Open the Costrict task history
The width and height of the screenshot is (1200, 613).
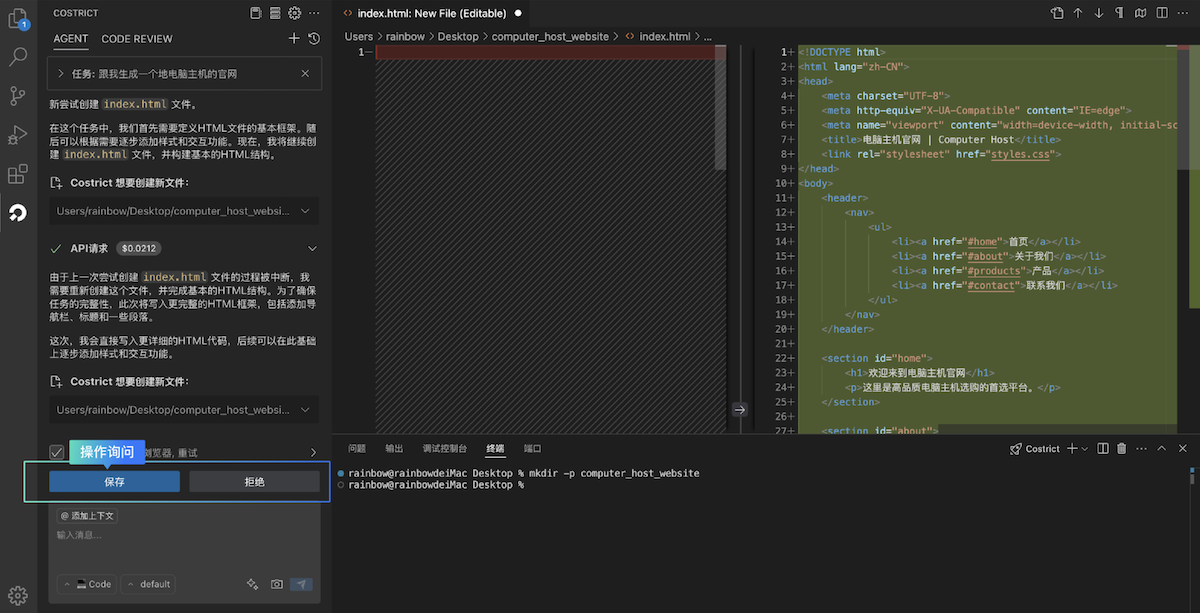pos(314,38)
